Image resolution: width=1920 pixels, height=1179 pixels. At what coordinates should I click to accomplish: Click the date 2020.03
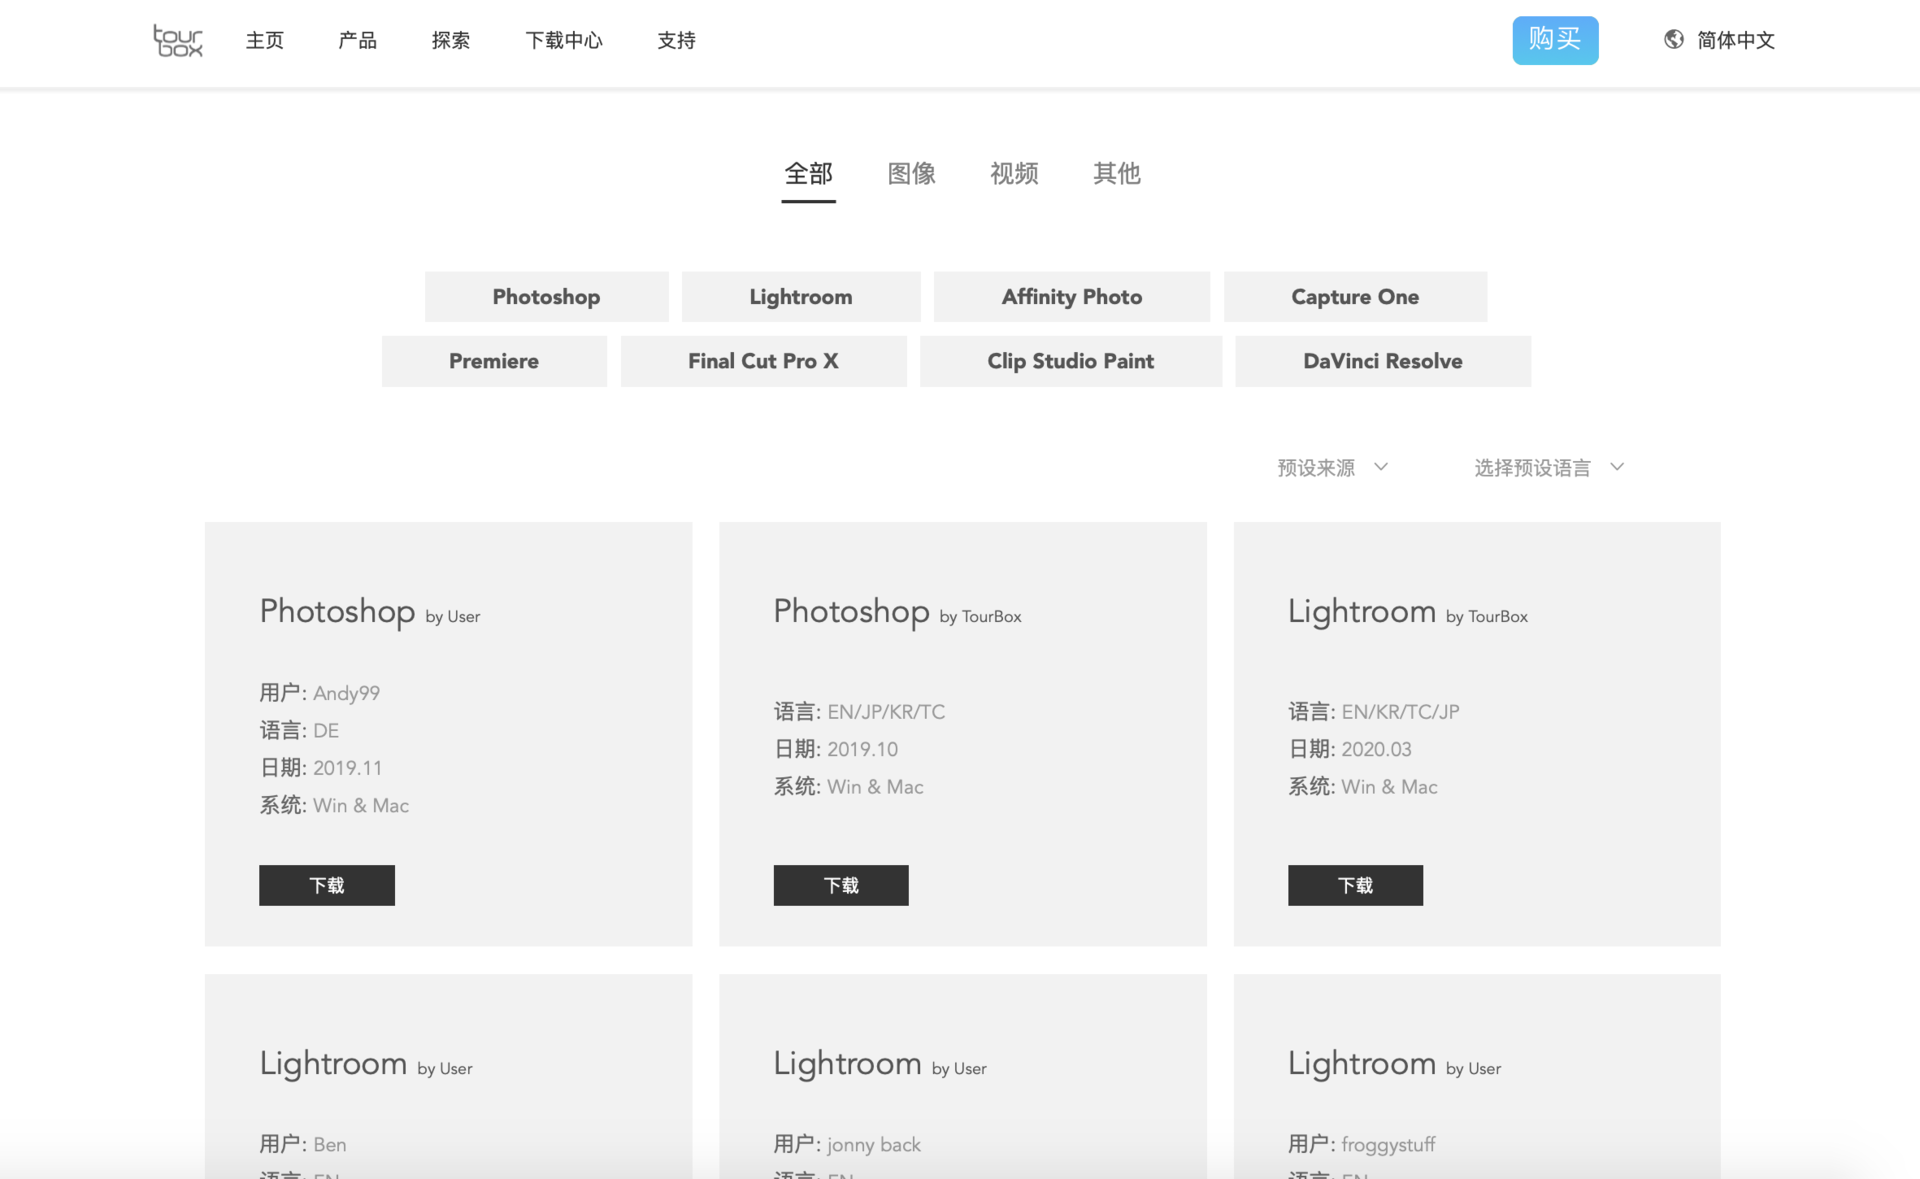coord(1376,749)
